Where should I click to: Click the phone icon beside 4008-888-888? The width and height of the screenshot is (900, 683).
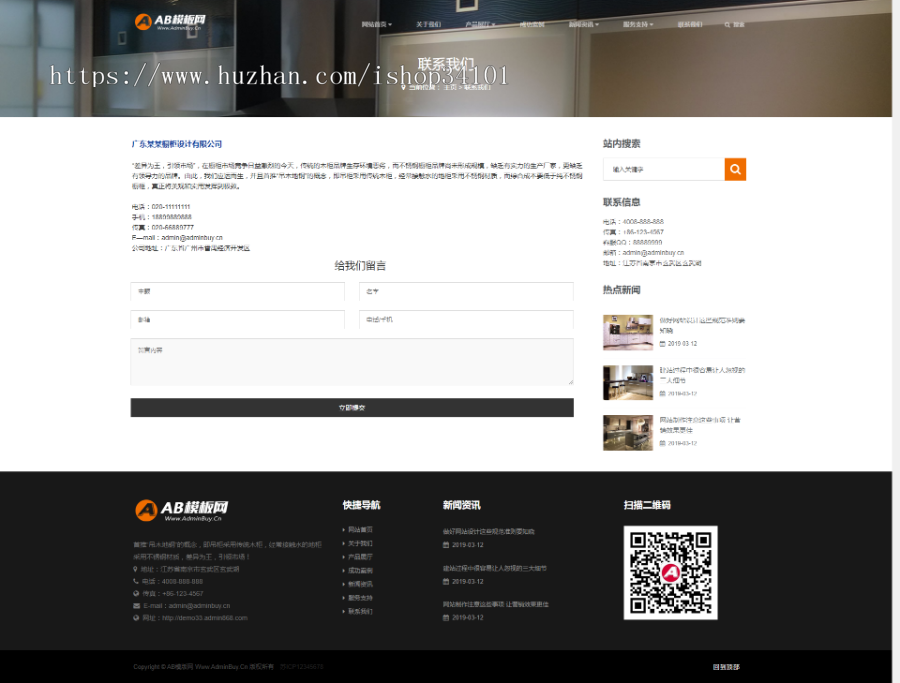(x=135, y=581)
